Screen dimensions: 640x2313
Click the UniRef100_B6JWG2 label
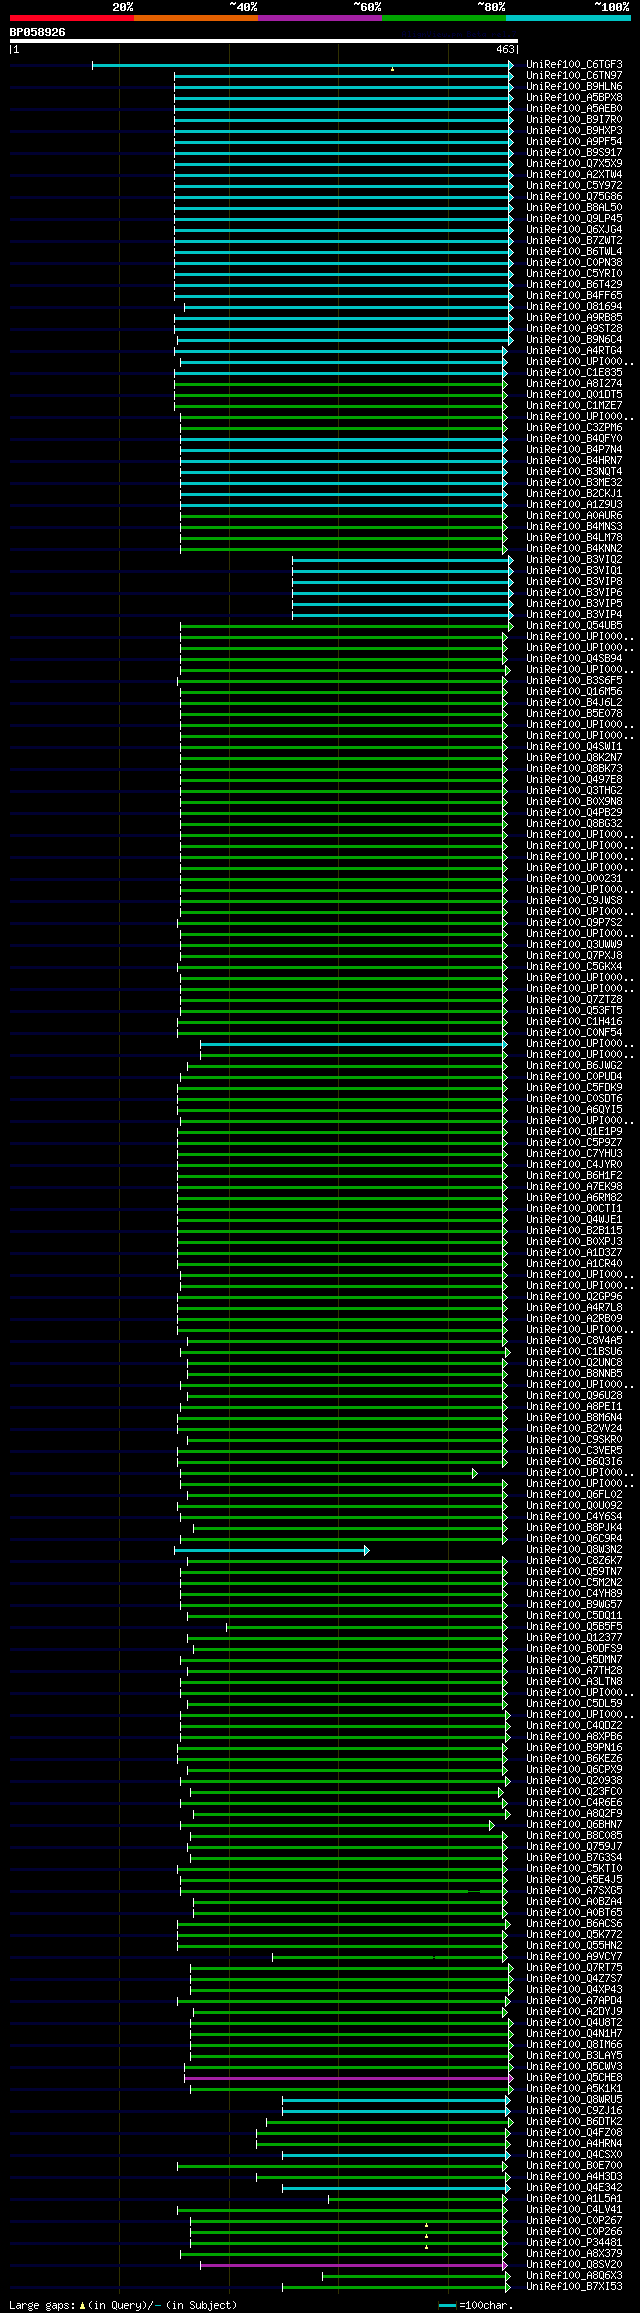(x=574, y=1066)
